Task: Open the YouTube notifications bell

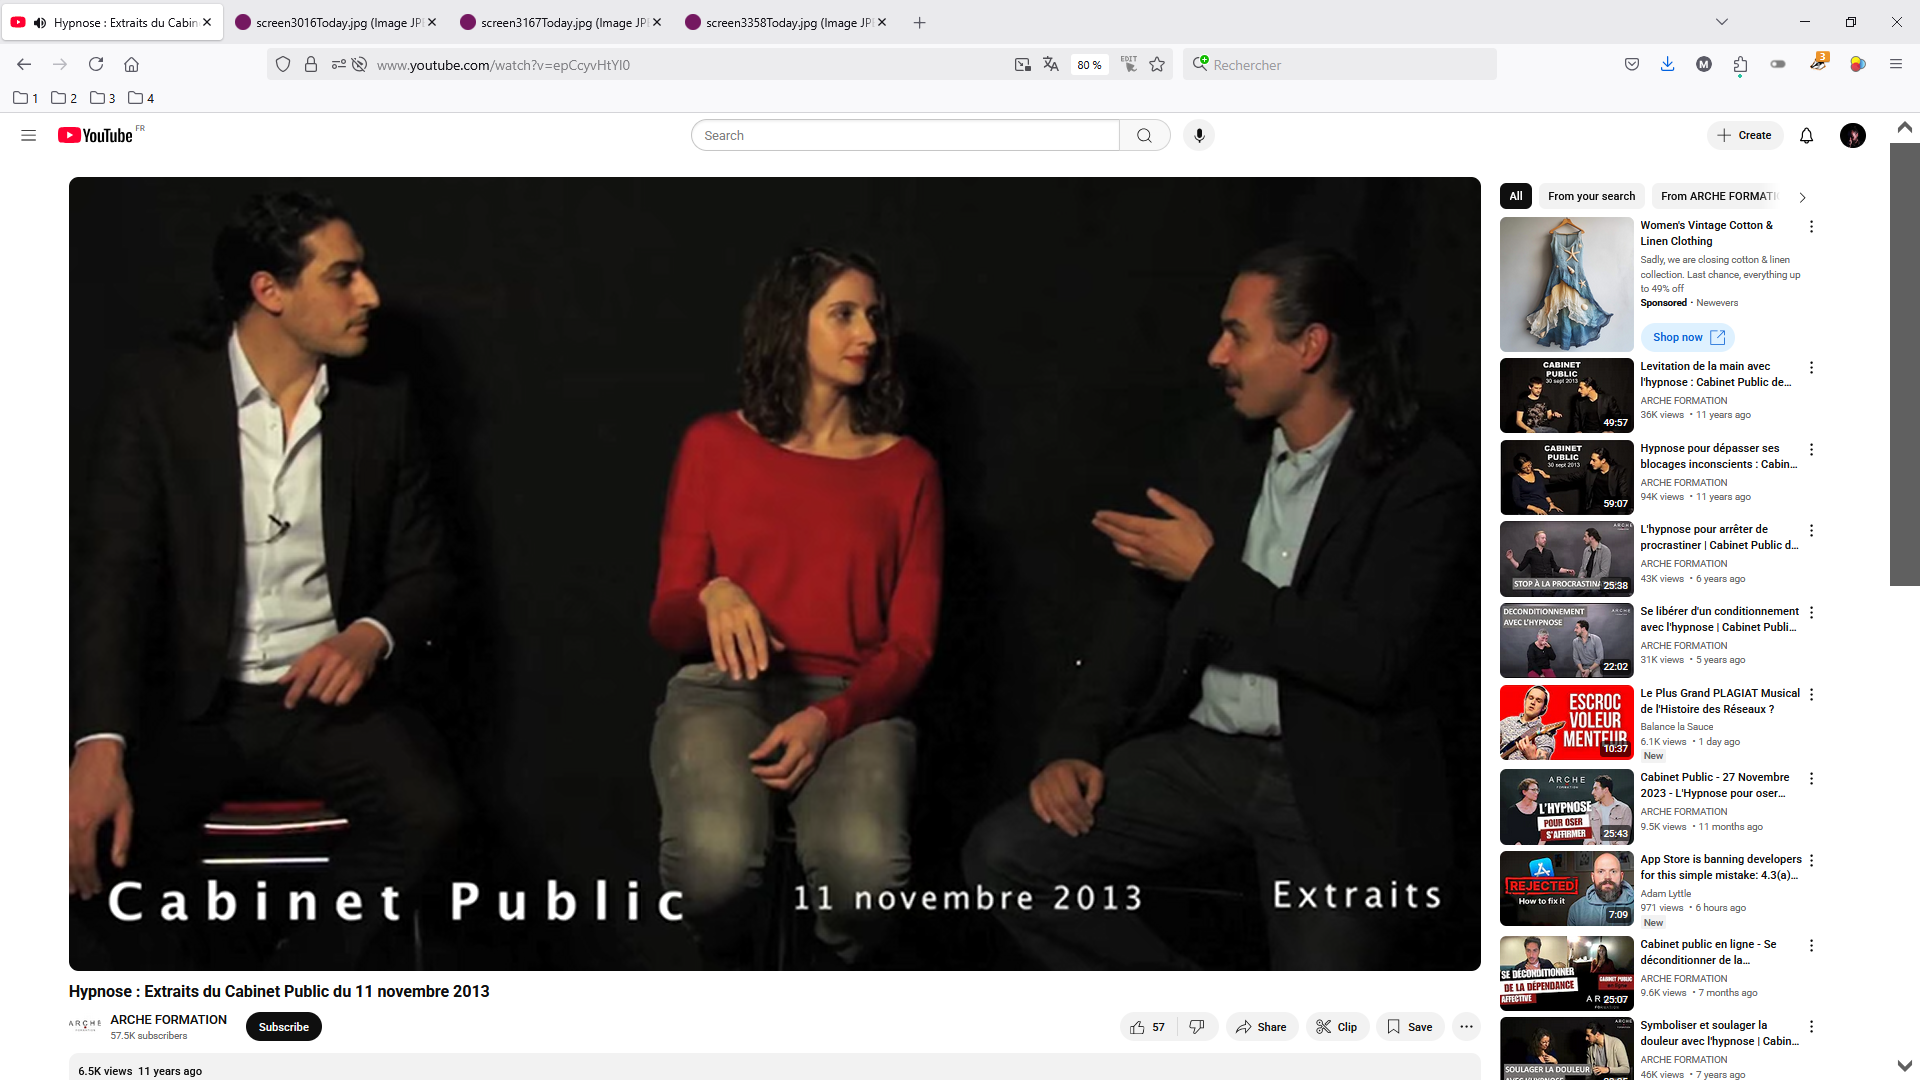Action: (1806, 135)
